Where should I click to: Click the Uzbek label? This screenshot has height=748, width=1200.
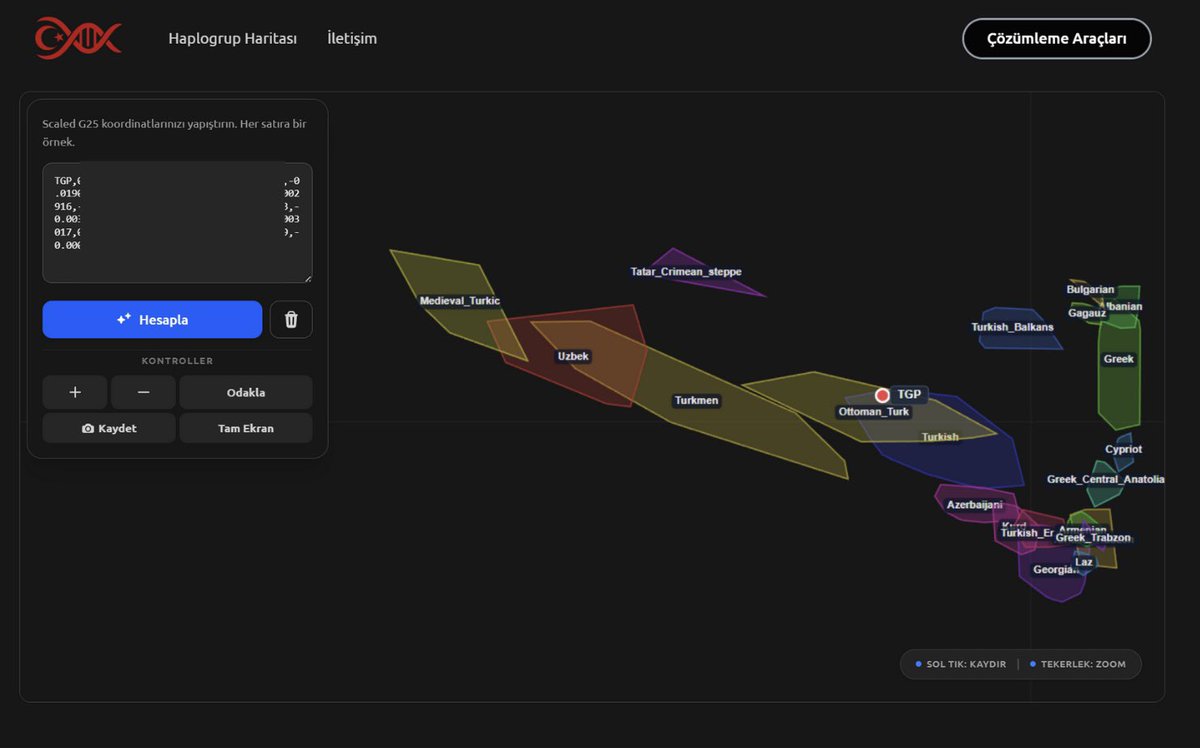[x=573, y=357]
